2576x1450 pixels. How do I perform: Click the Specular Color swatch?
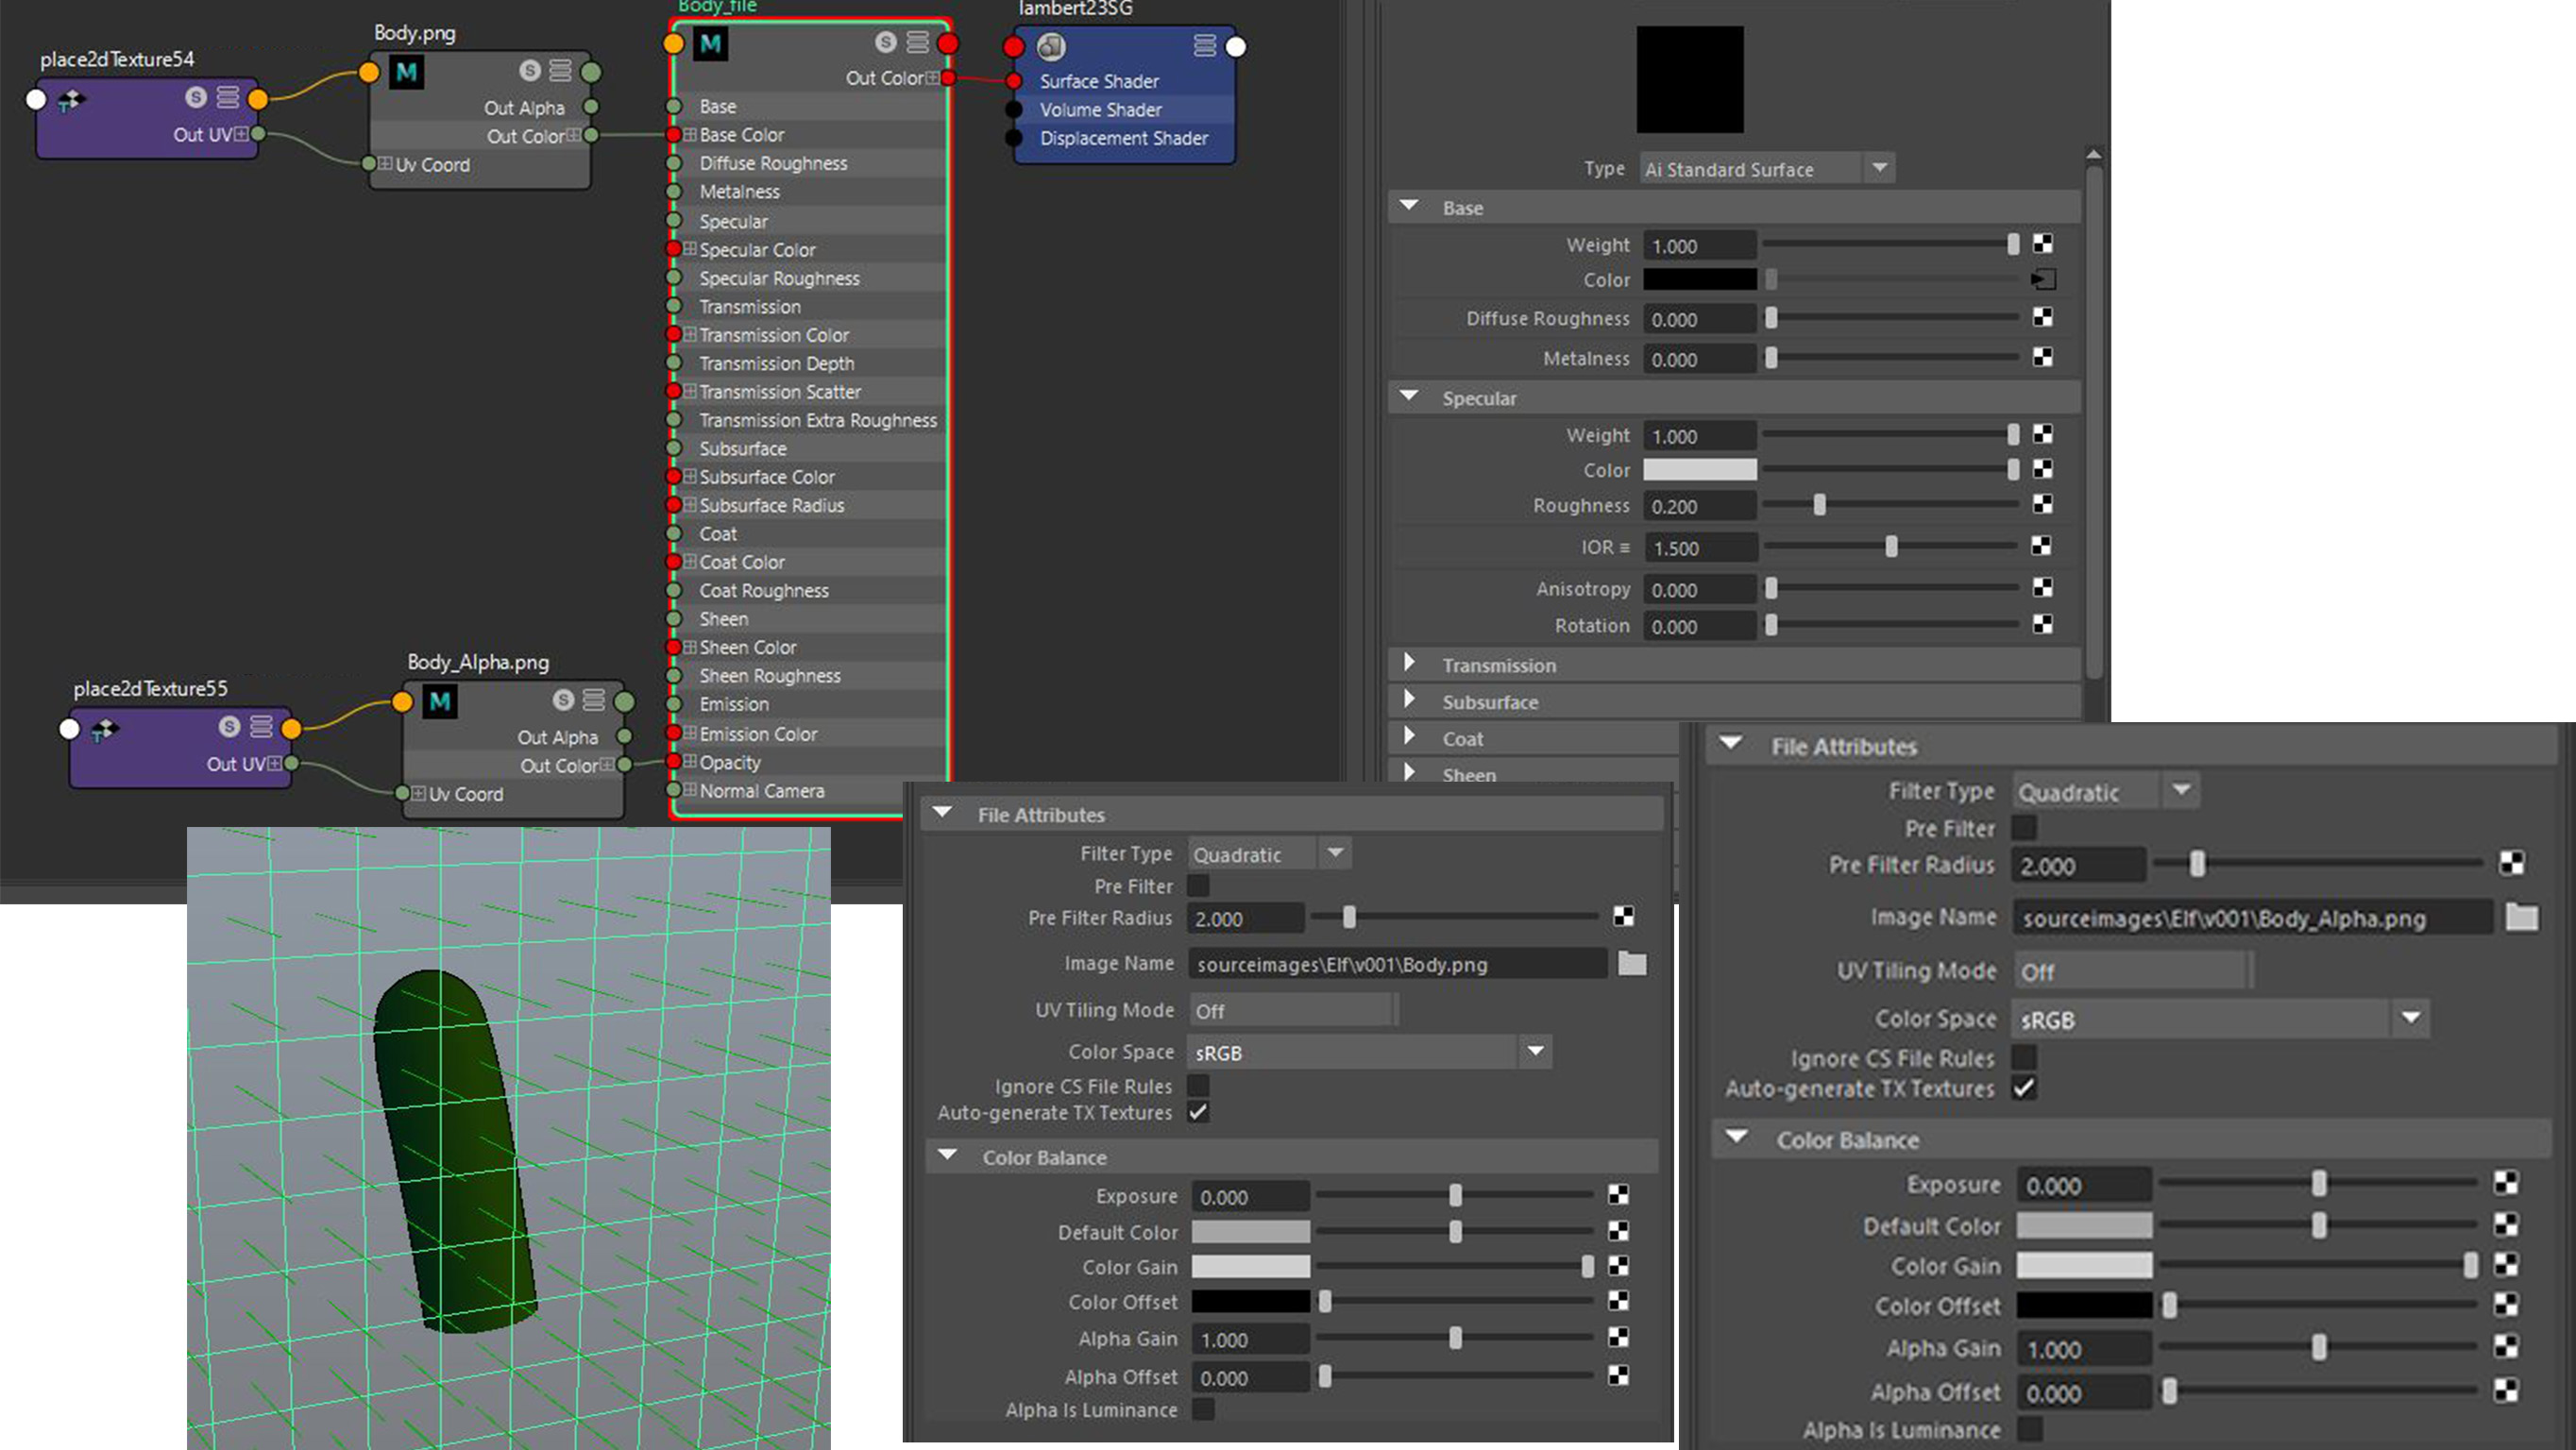(x=1700, y=469)
